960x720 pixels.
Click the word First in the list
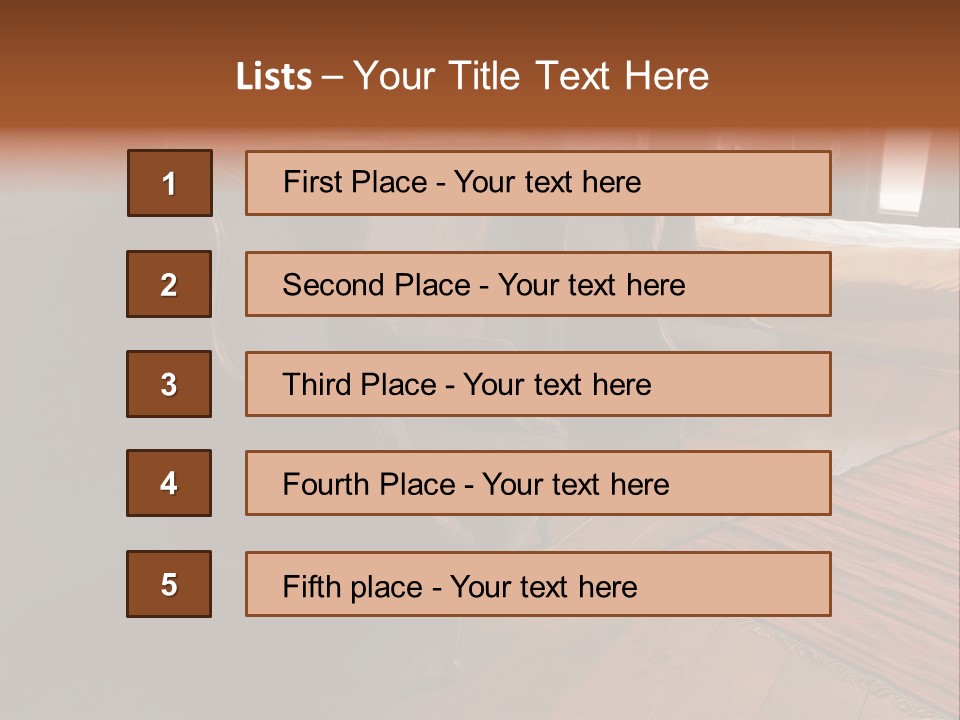click(312, 182)
